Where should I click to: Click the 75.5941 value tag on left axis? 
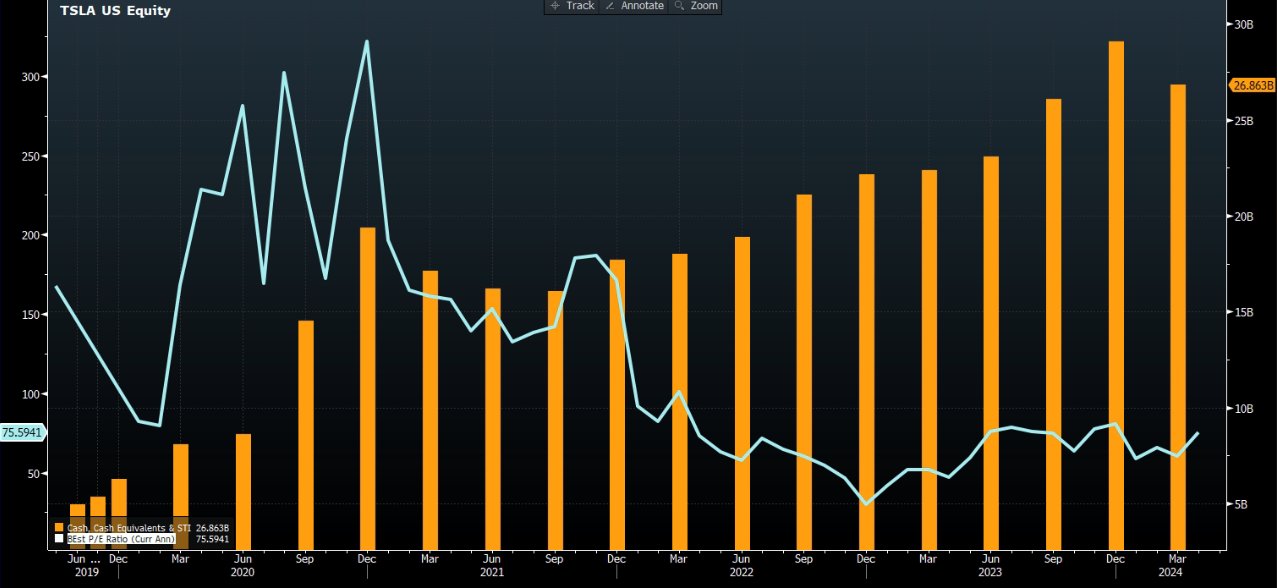click(x=22, y=433)
